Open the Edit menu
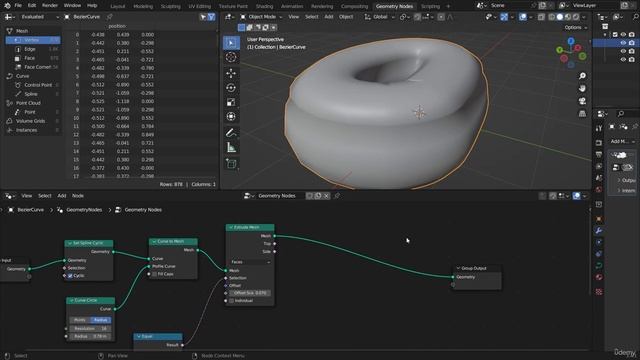Image resolution: width=640 pixels, height=360 pixels. 32,6
